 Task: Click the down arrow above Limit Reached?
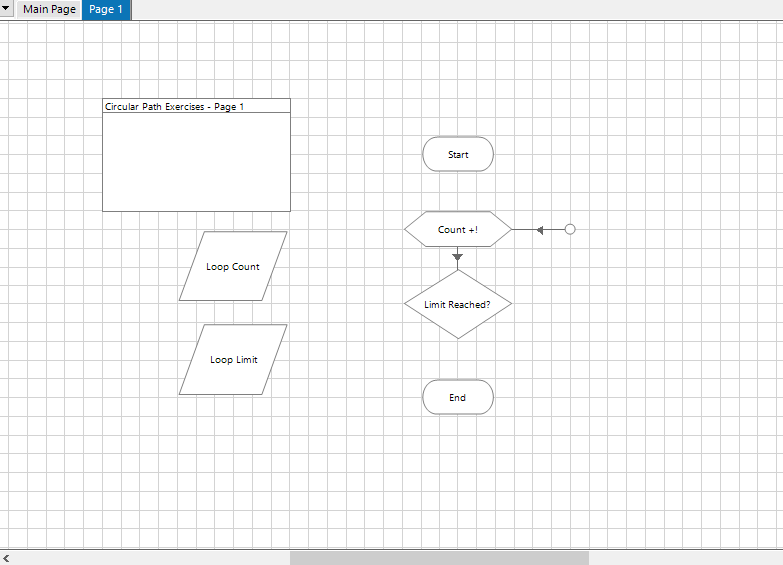[457, 257]
